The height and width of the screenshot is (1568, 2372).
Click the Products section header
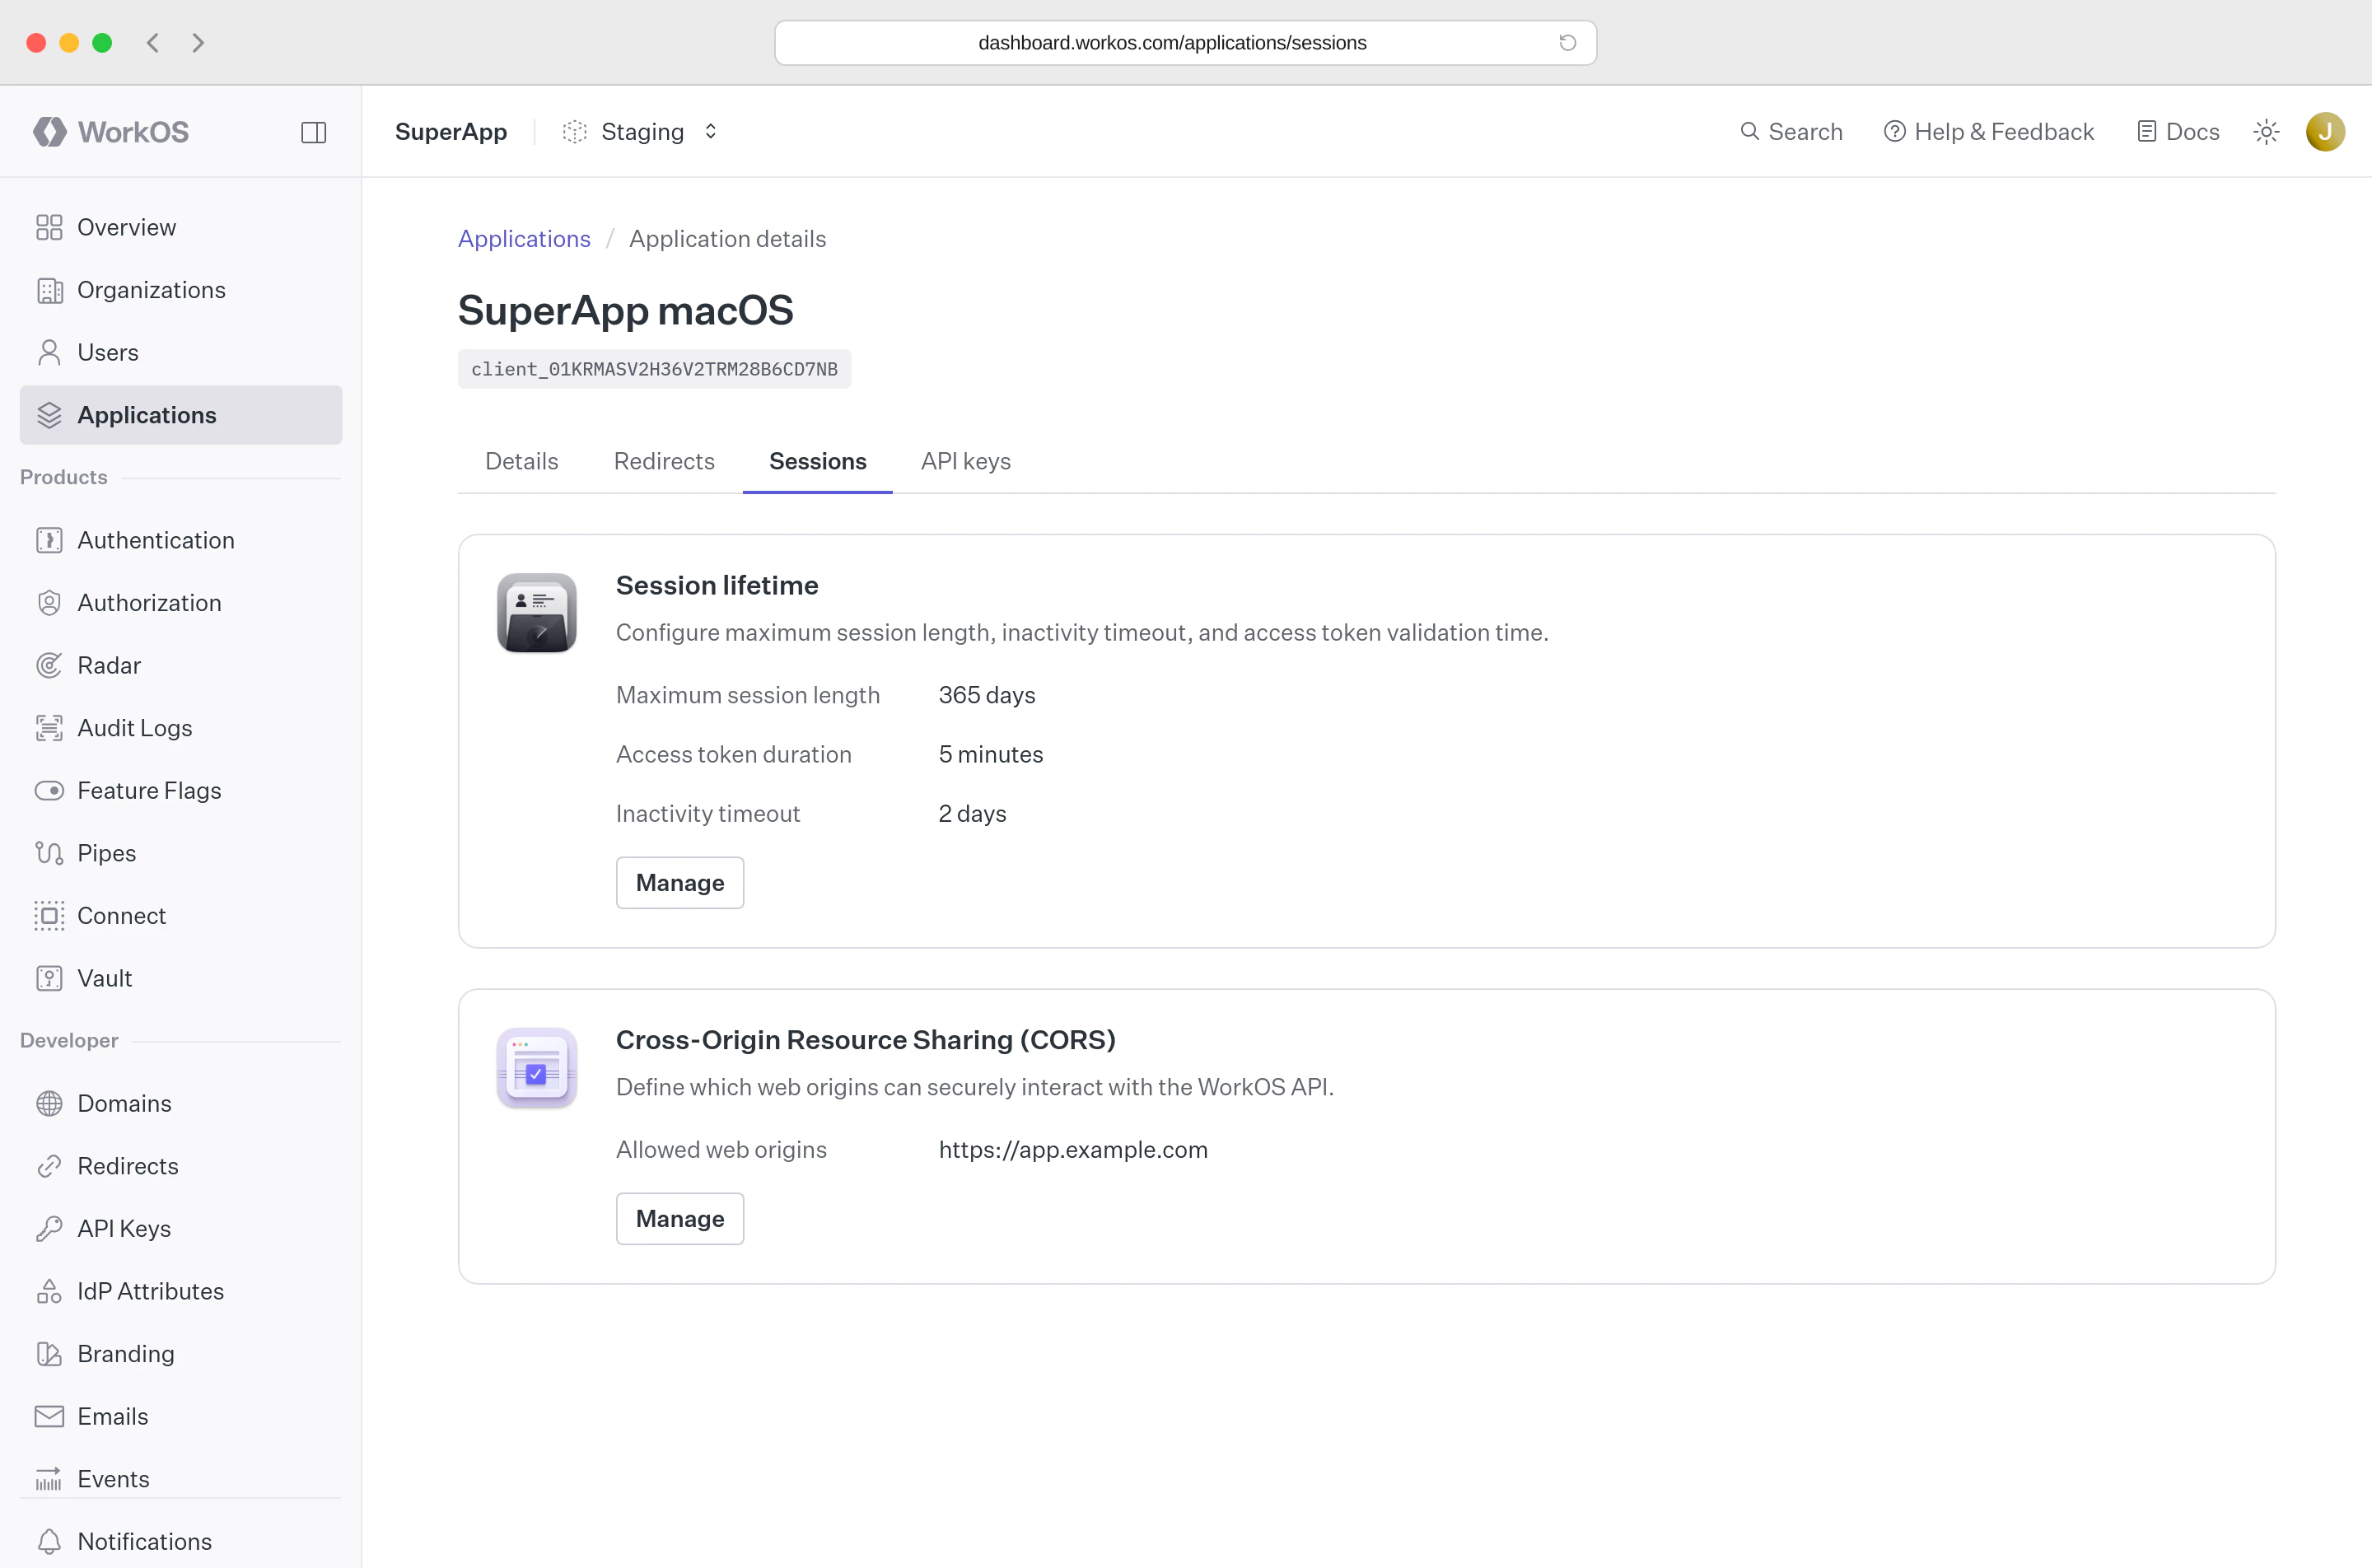pos(64,477)
